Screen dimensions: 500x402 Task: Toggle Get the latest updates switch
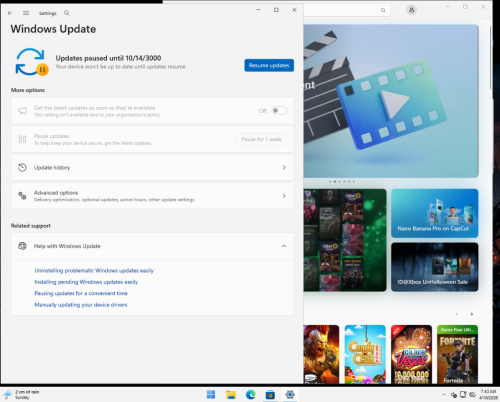click(279, 111)
